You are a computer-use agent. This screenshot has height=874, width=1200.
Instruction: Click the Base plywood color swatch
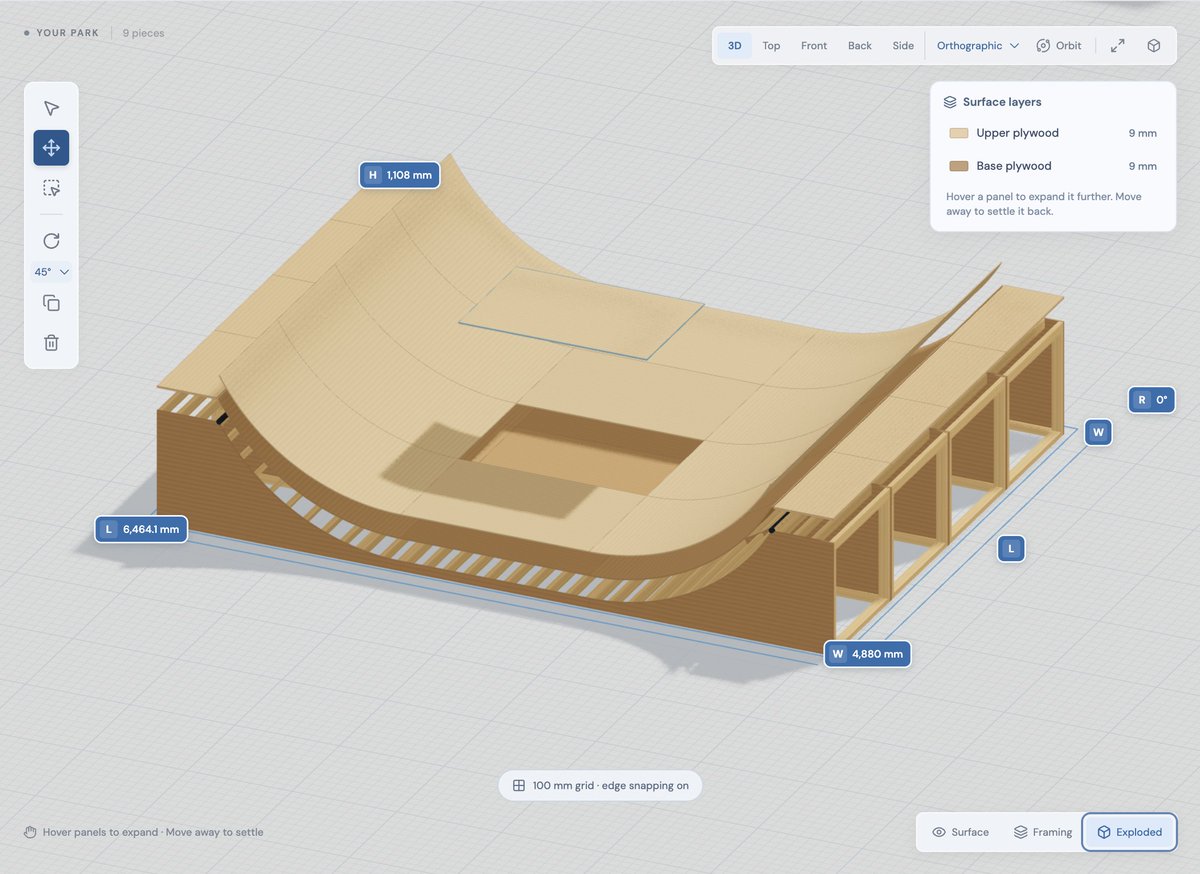coord(958,166)
